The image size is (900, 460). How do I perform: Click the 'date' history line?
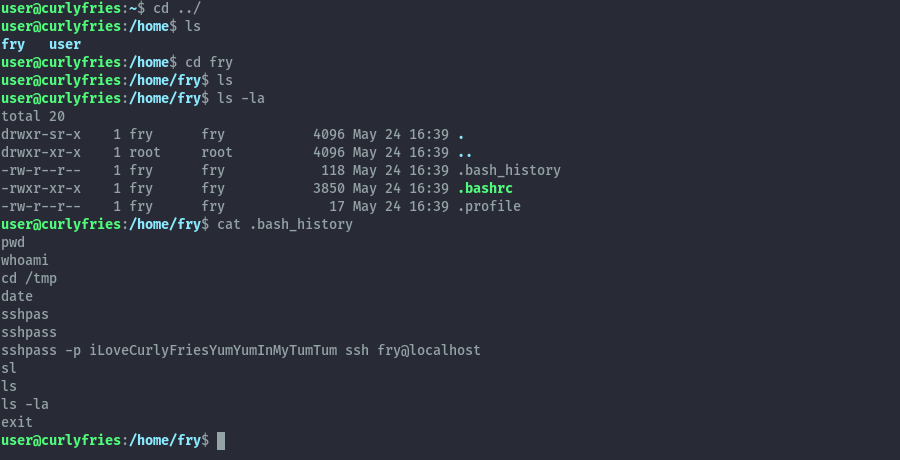click(17, 296)
